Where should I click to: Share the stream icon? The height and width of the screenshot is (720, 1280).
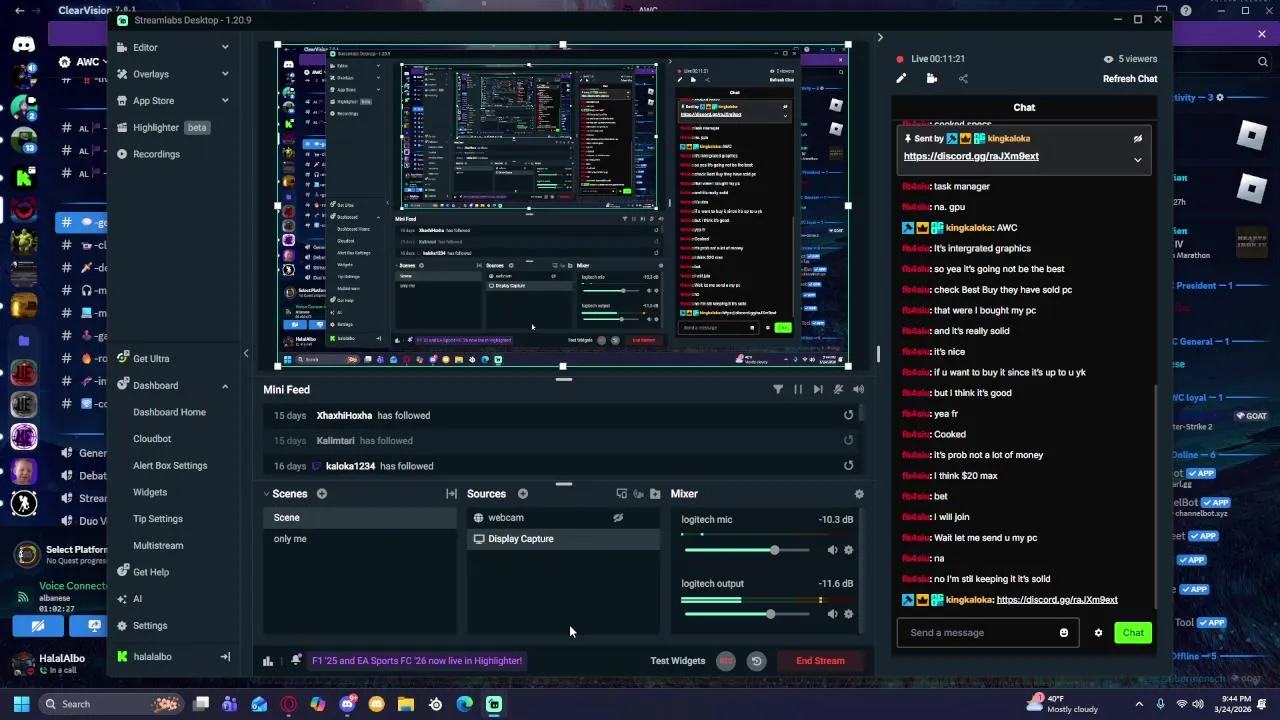(963, 78)
